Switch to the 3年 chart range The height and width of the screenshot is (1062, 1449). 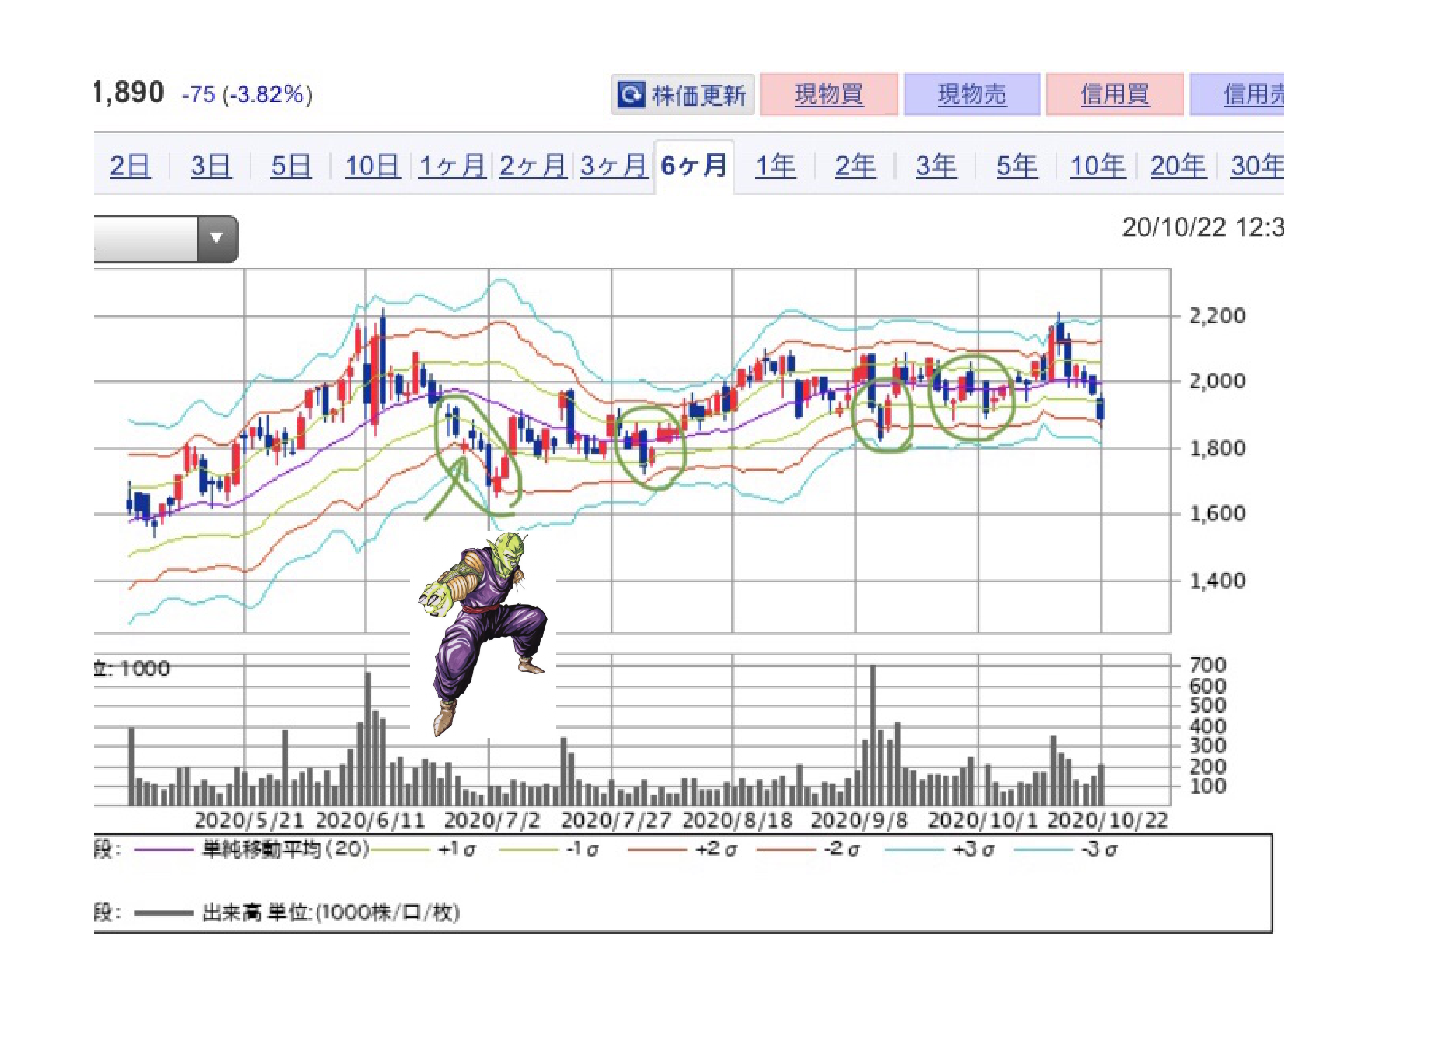click(936, 165)
